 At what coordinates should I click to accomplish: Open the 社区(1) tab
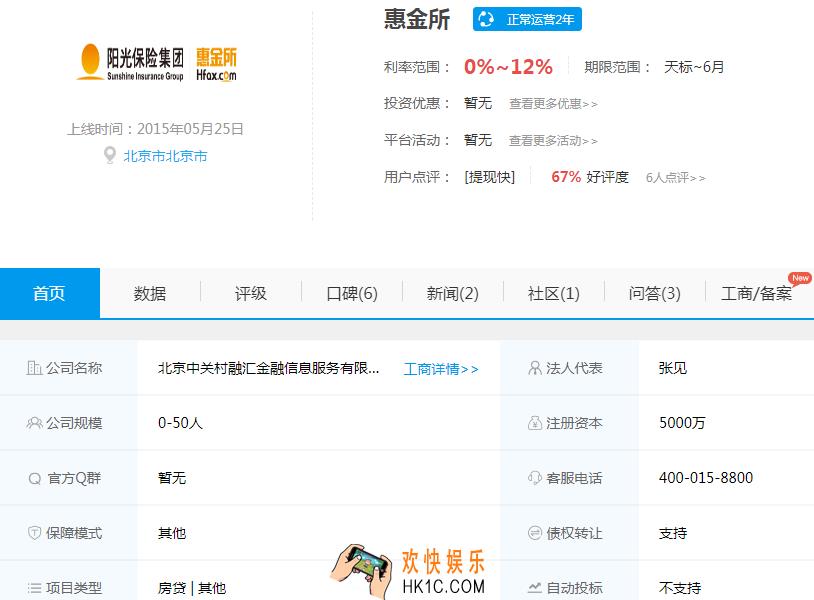554,293
